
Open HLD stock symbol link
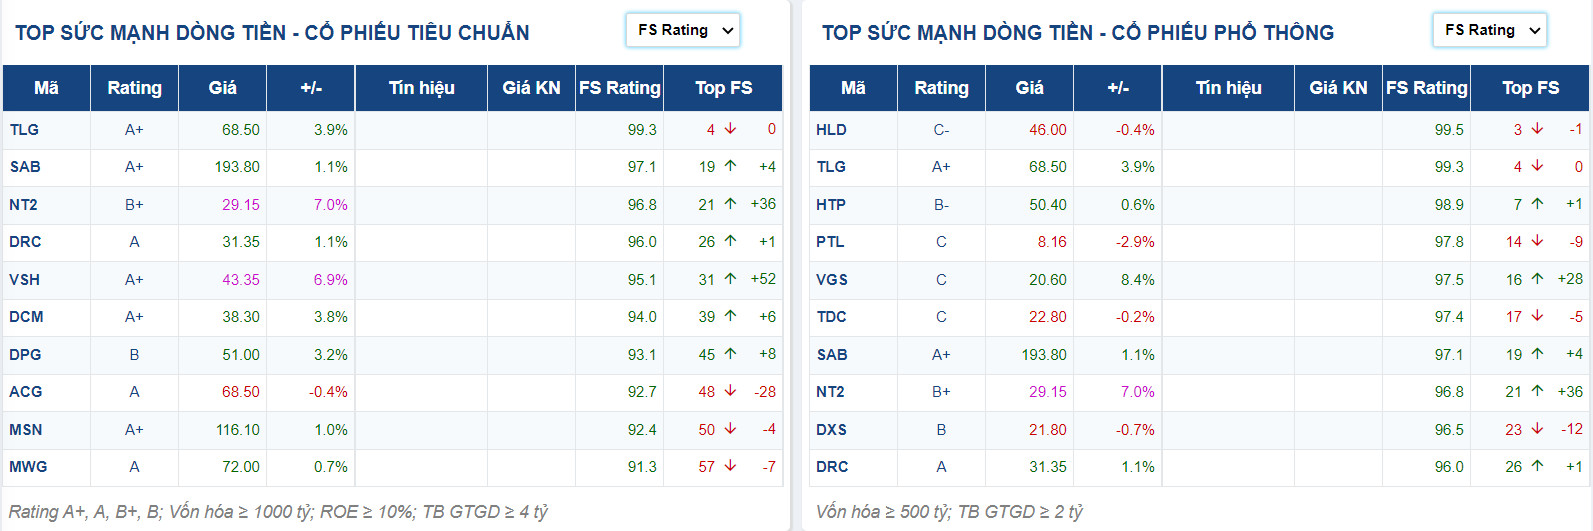[831, 130]
